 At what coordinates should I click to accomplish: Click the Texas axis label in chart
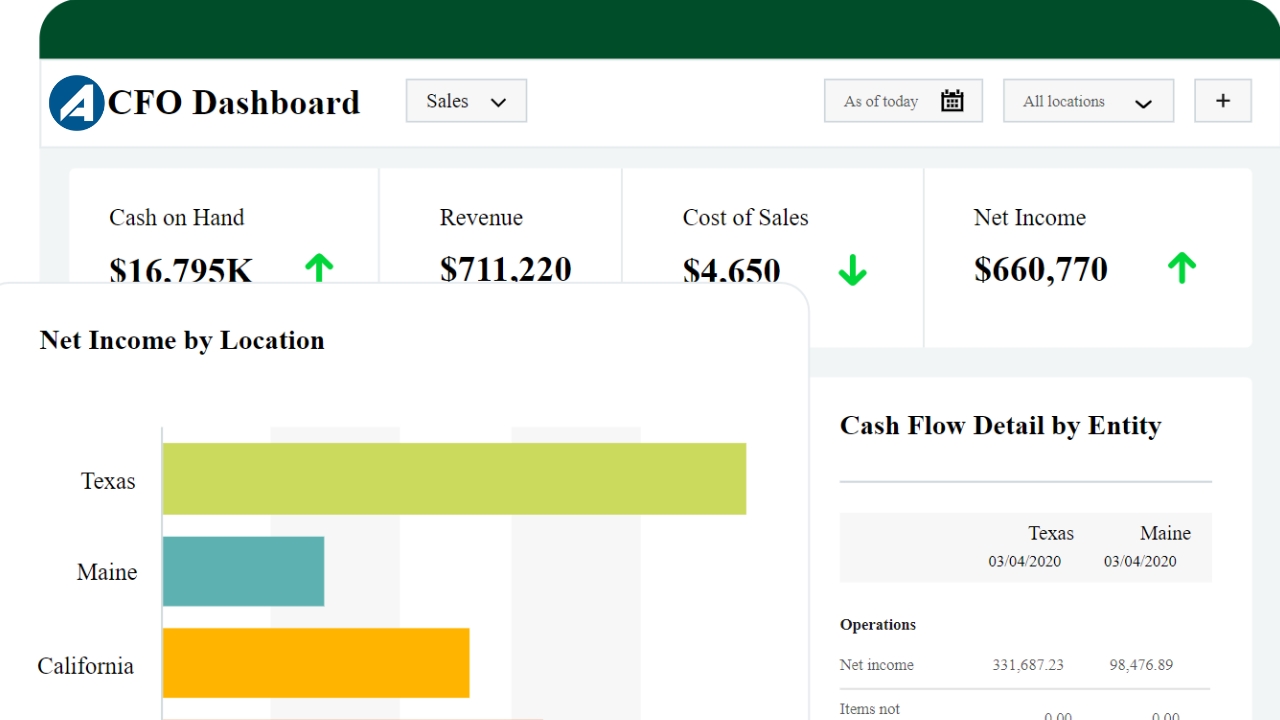coord(108,481)
